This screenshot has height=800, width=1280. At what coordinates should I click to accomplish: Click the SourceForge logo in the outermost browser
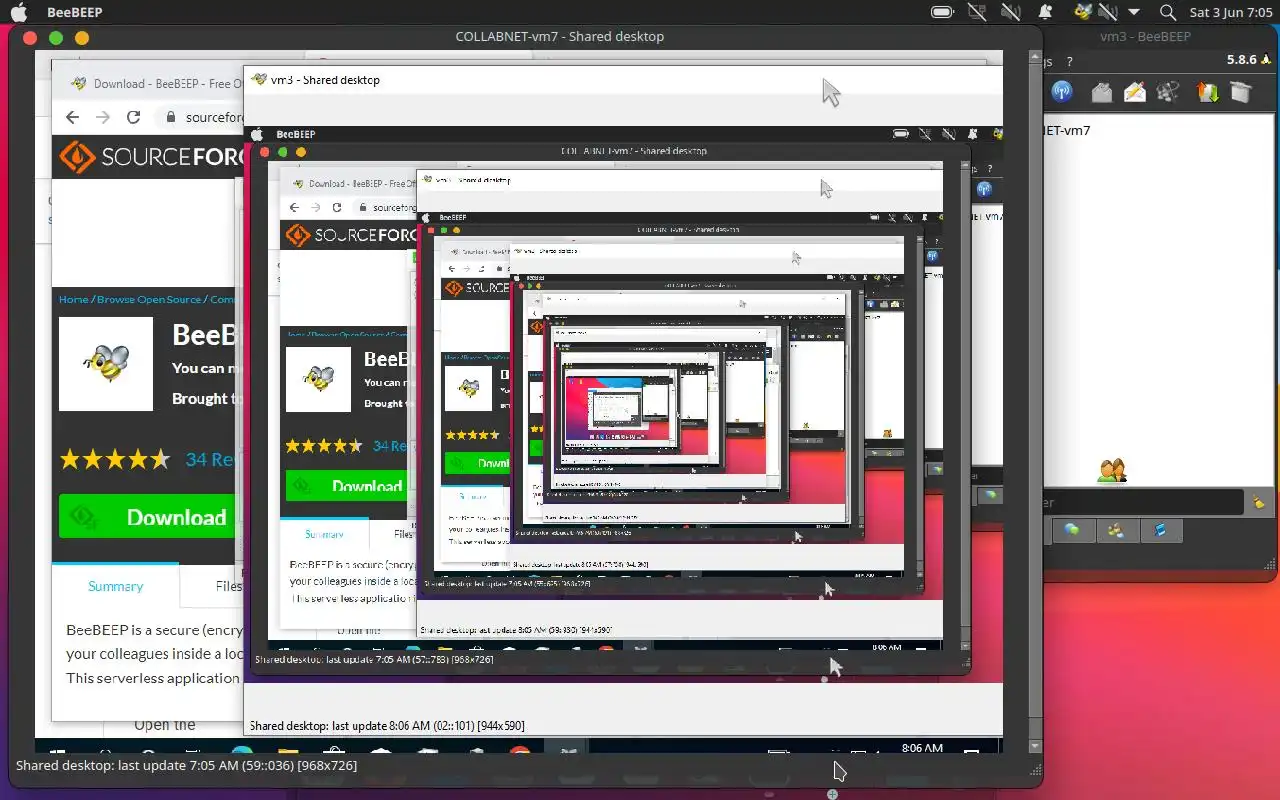point(150,158)
